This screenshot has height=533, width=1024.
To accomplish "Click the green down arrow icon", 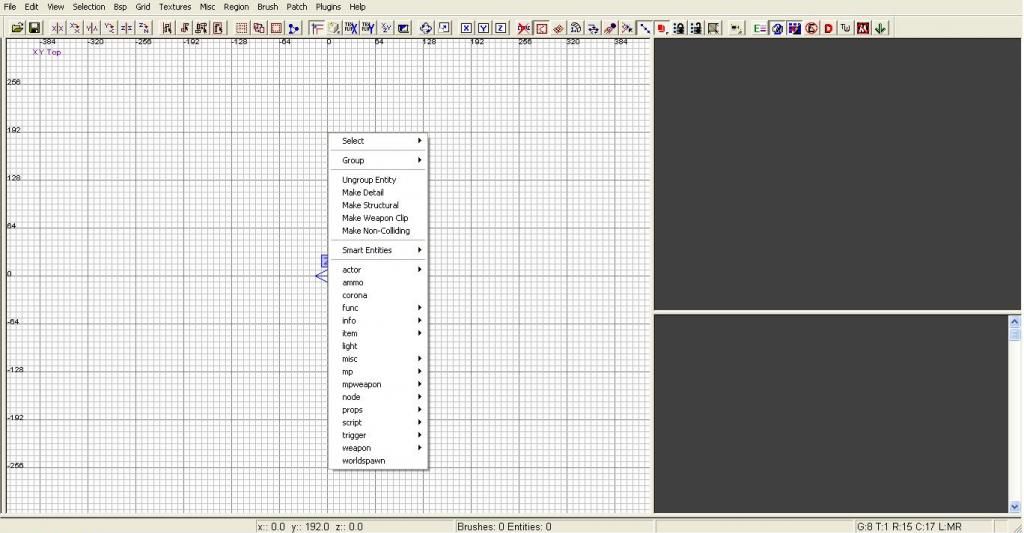I will [880, 28].
